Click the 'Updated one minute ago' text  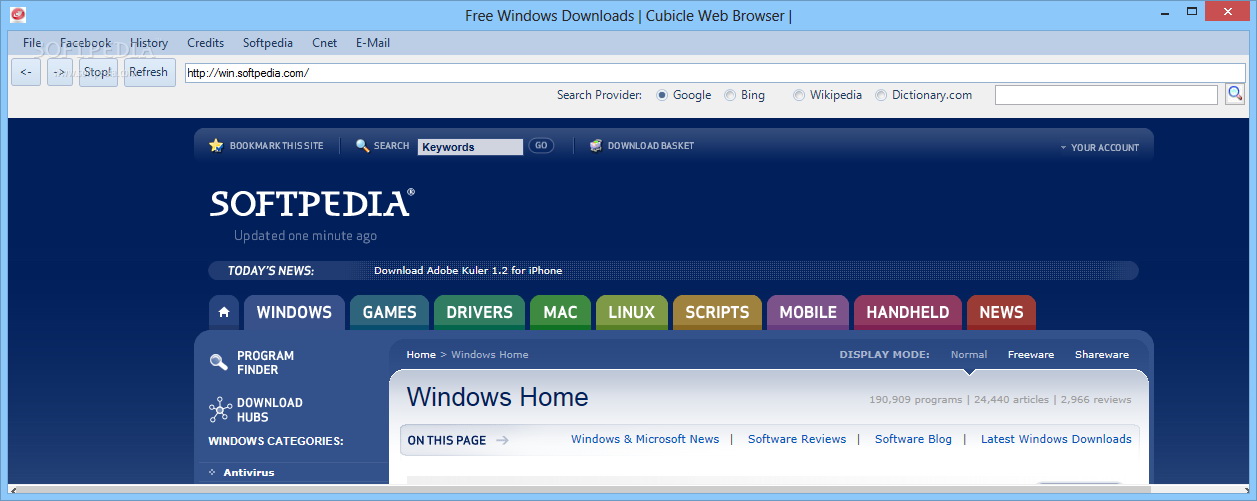click(x=305, y=236)
